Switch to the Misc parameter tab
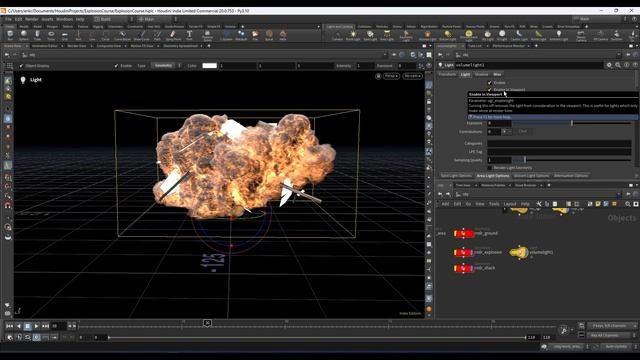 tap(497, 74)
